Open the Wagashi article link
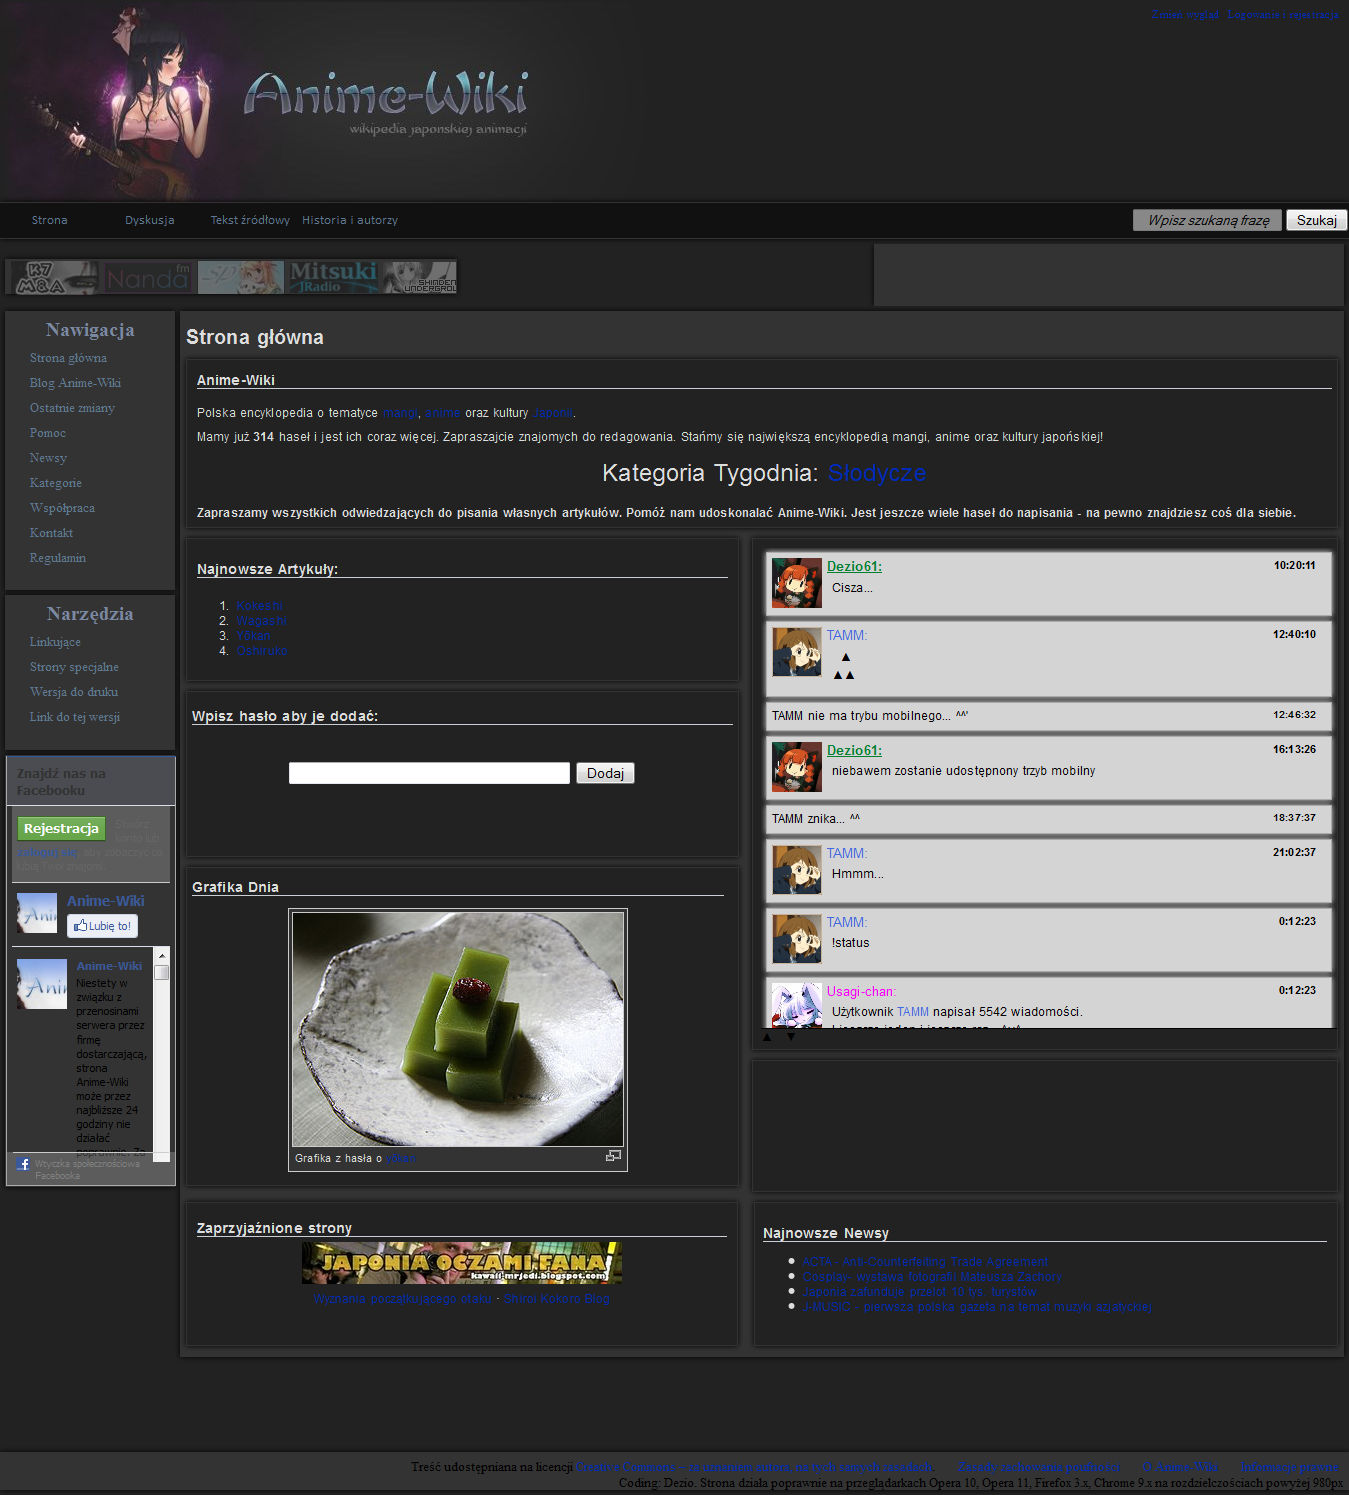 (x=261, y=621)
